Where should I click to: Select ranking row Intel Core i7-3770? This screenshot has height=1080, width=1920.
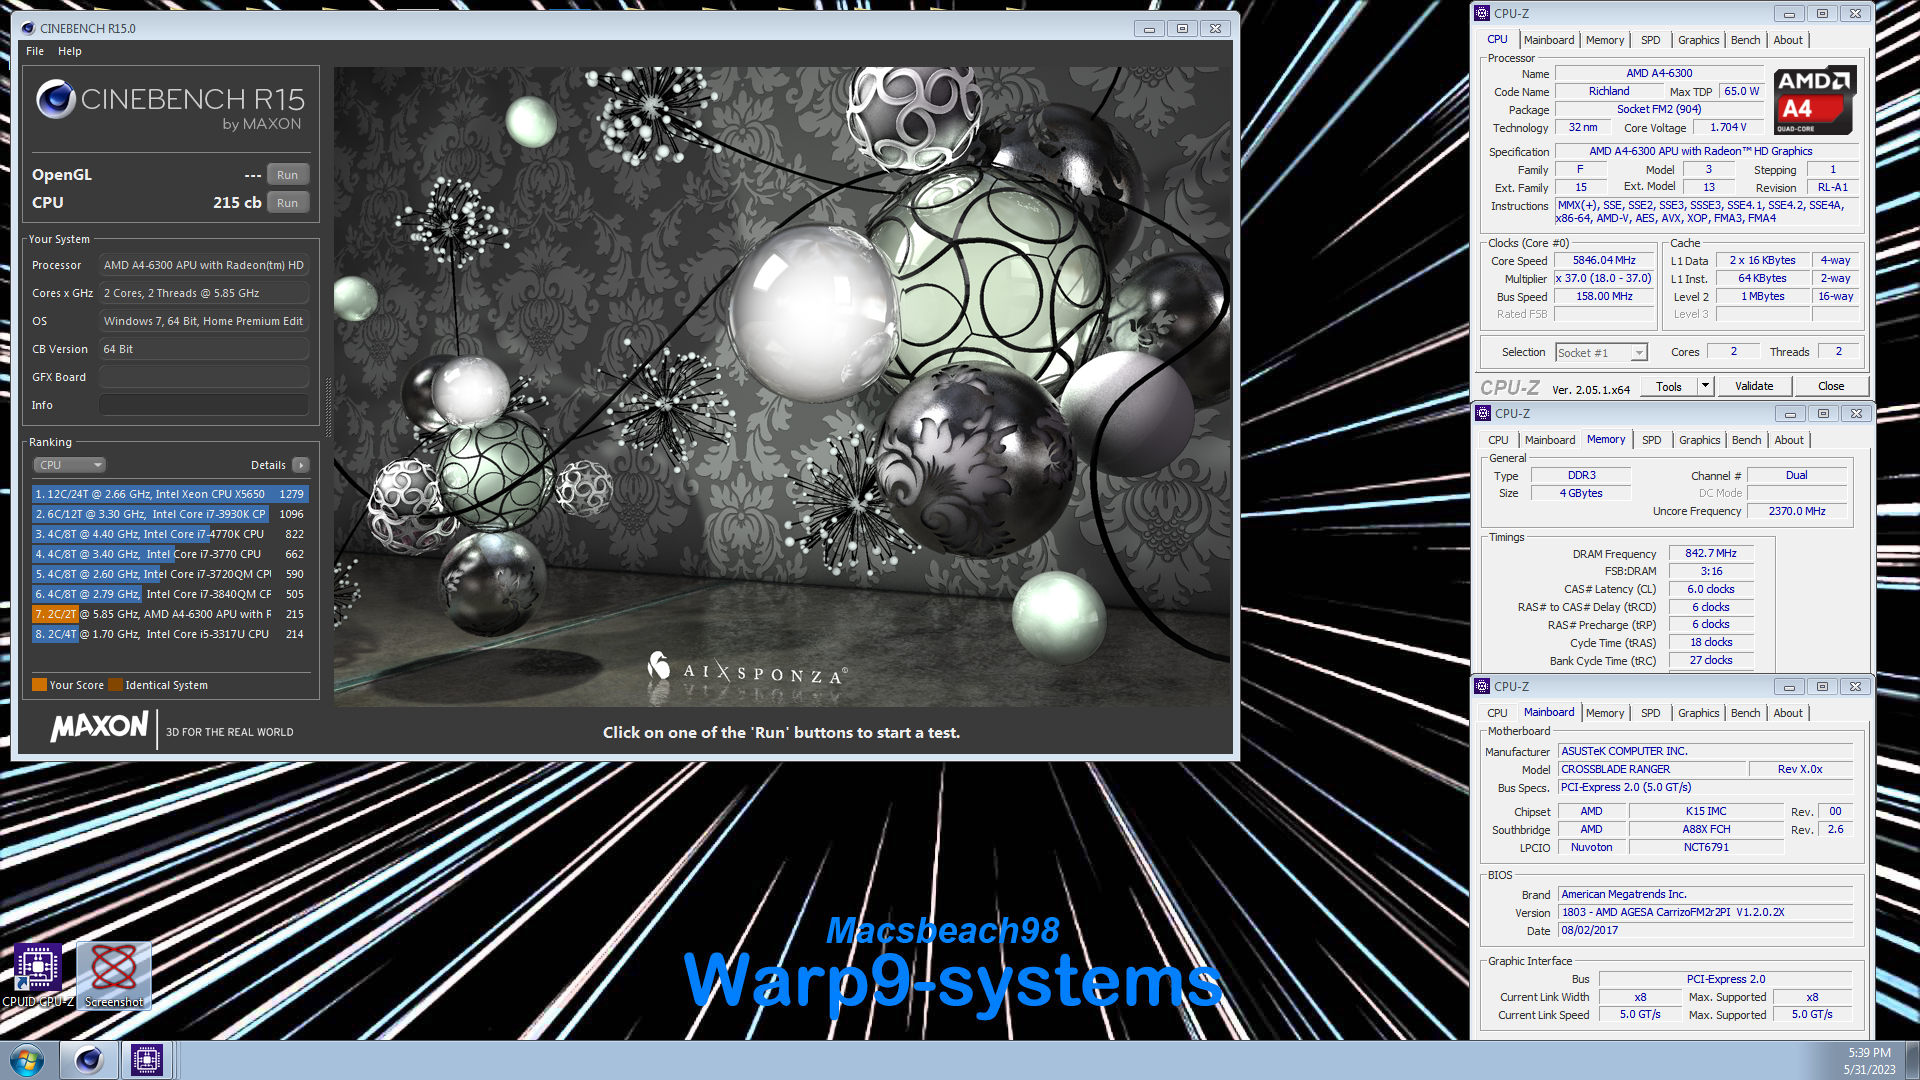[x=170, y=554]
